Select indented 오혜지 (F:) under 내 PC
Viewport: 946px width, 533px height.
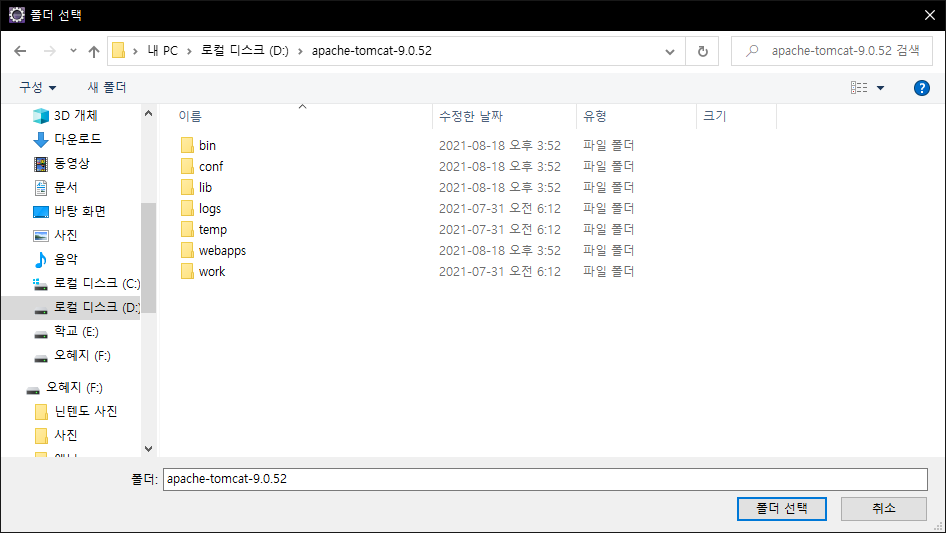(82, 355)
